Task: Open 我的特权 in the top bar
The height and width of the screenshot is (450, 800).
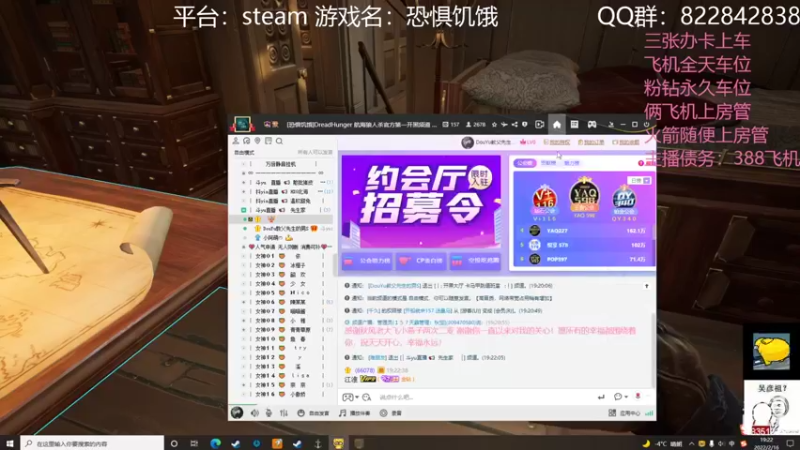Action: point(557,142)
